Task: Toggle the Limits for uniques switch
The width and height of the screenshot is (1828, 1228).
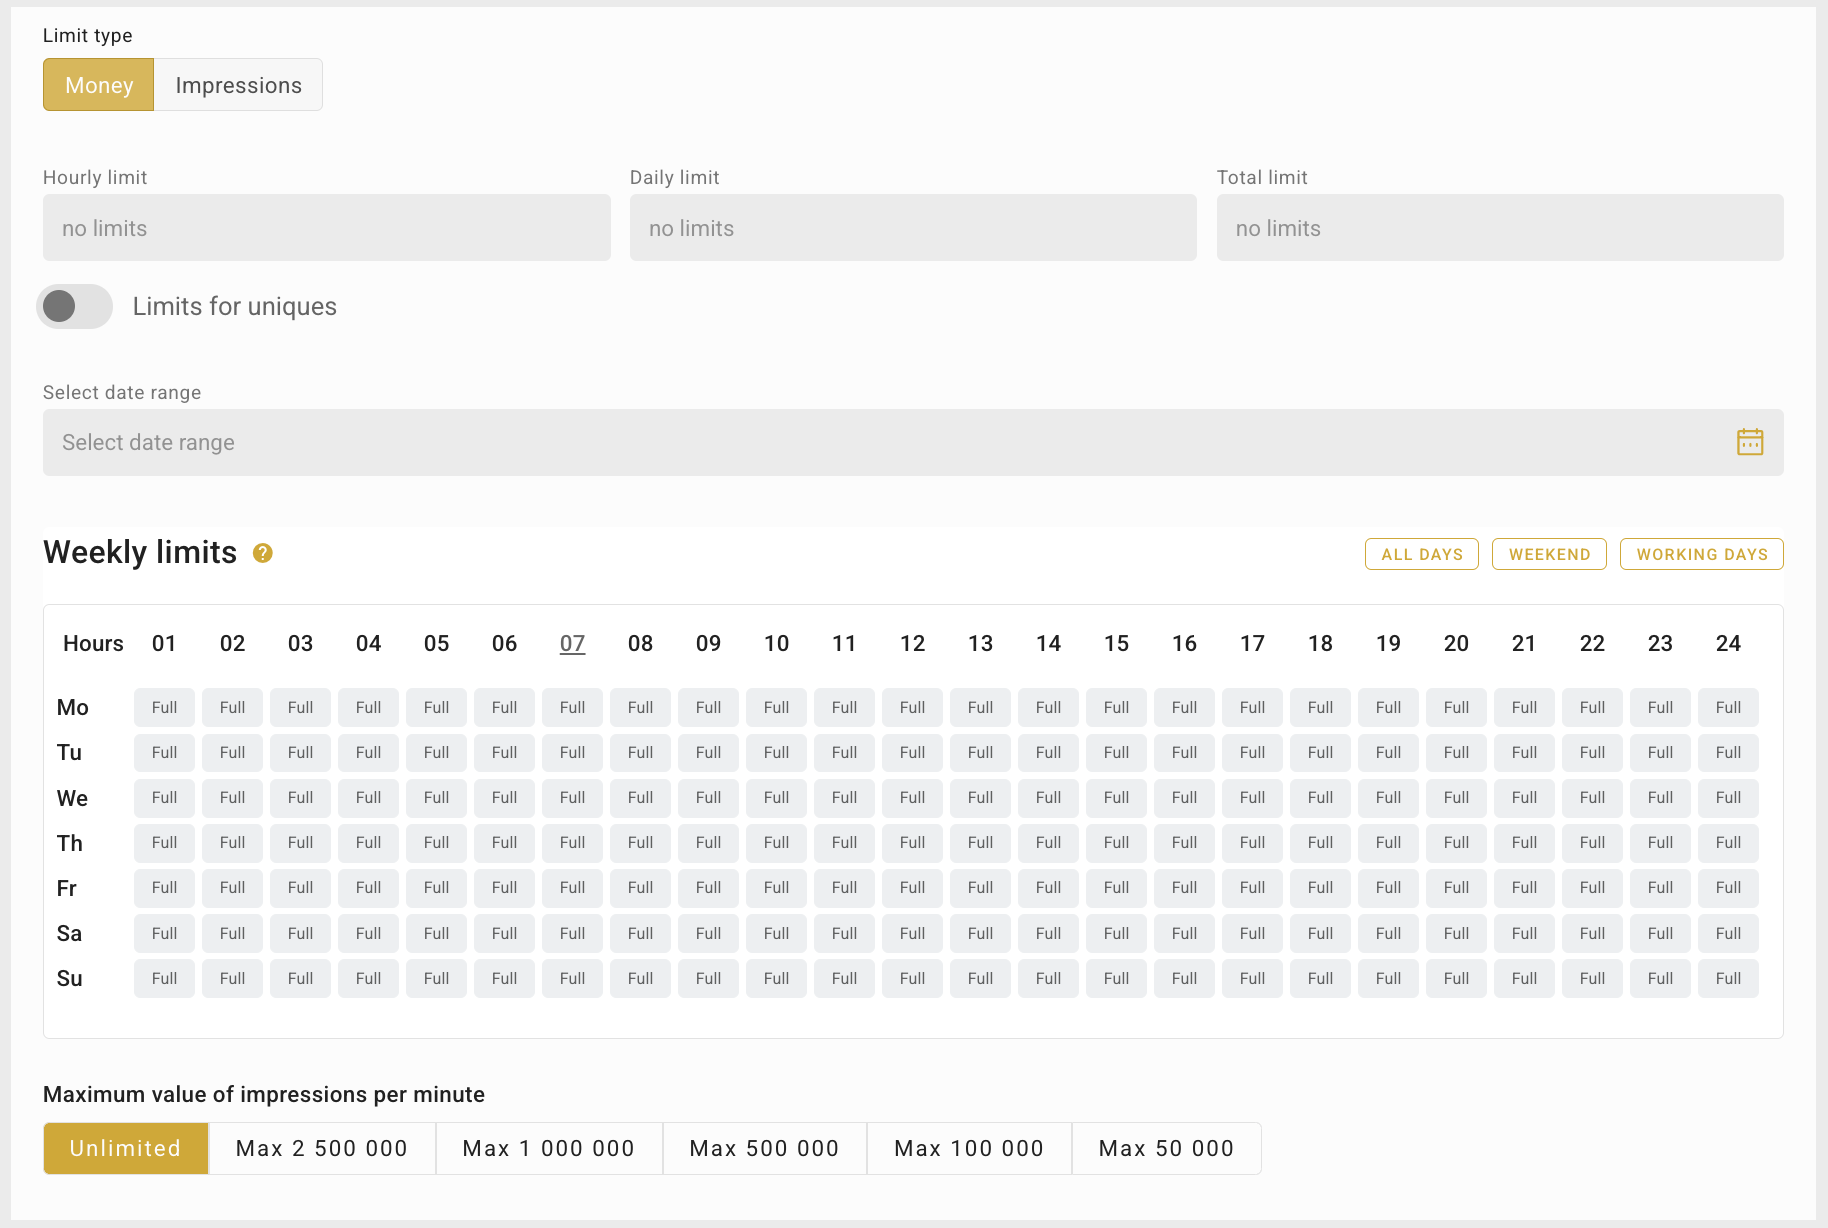Action: click(x=75, y=306)
